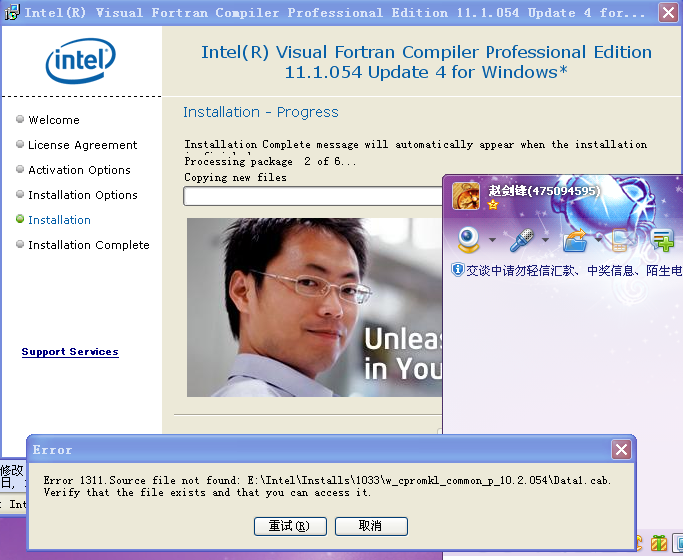Start video call with webcam icon in QQ

[469, 240]
